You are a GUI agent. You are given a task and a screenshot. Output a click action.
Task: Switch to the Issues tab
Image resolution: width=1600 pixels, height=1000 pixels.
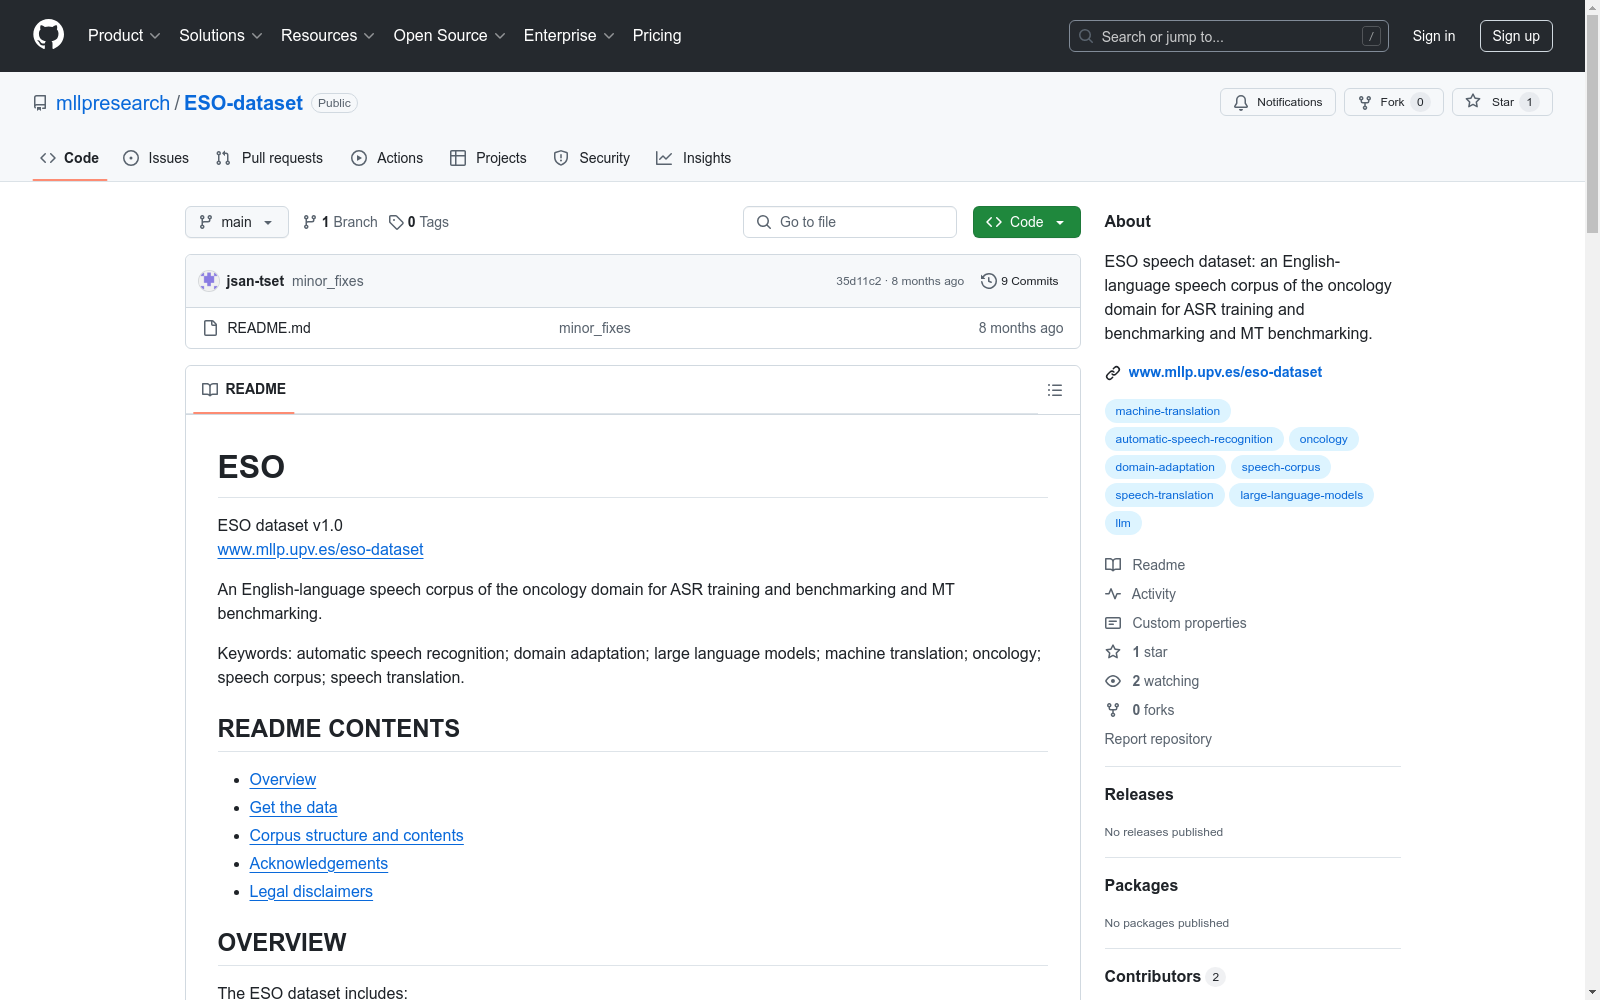(156, 158)
